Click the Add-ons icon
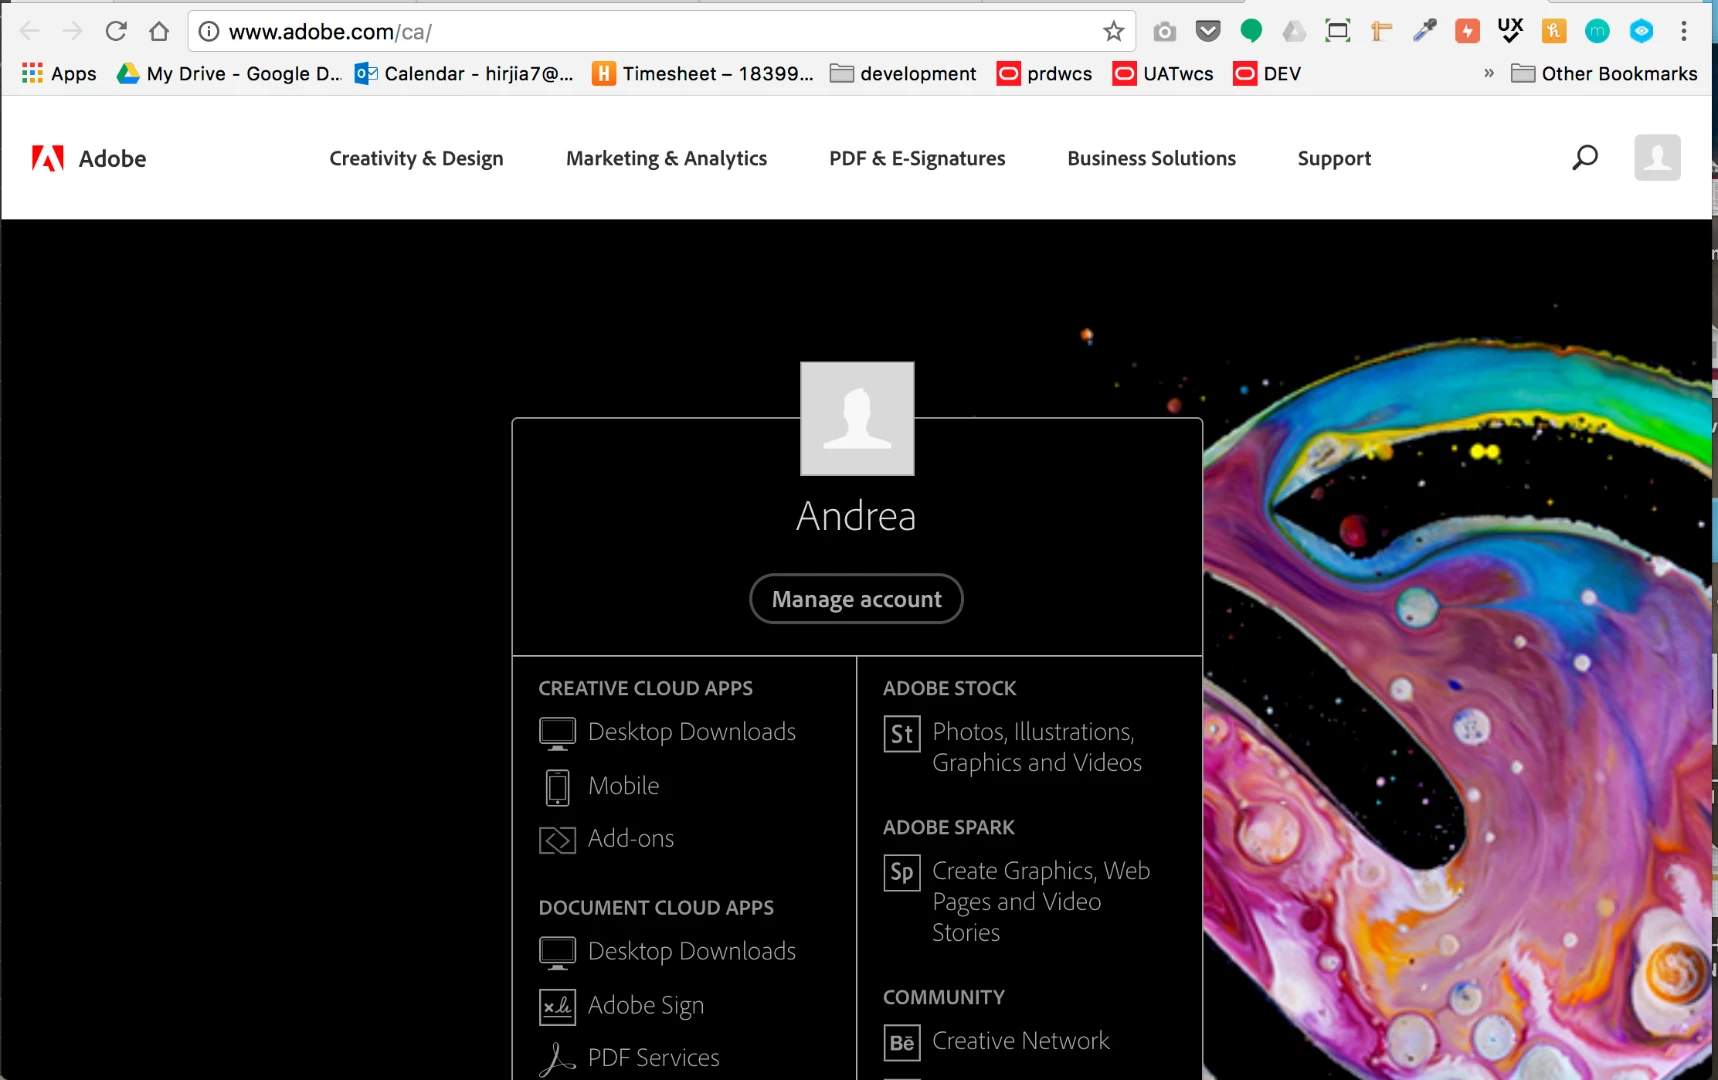The image size is (1718, 1080). click(x=557, y=840)
